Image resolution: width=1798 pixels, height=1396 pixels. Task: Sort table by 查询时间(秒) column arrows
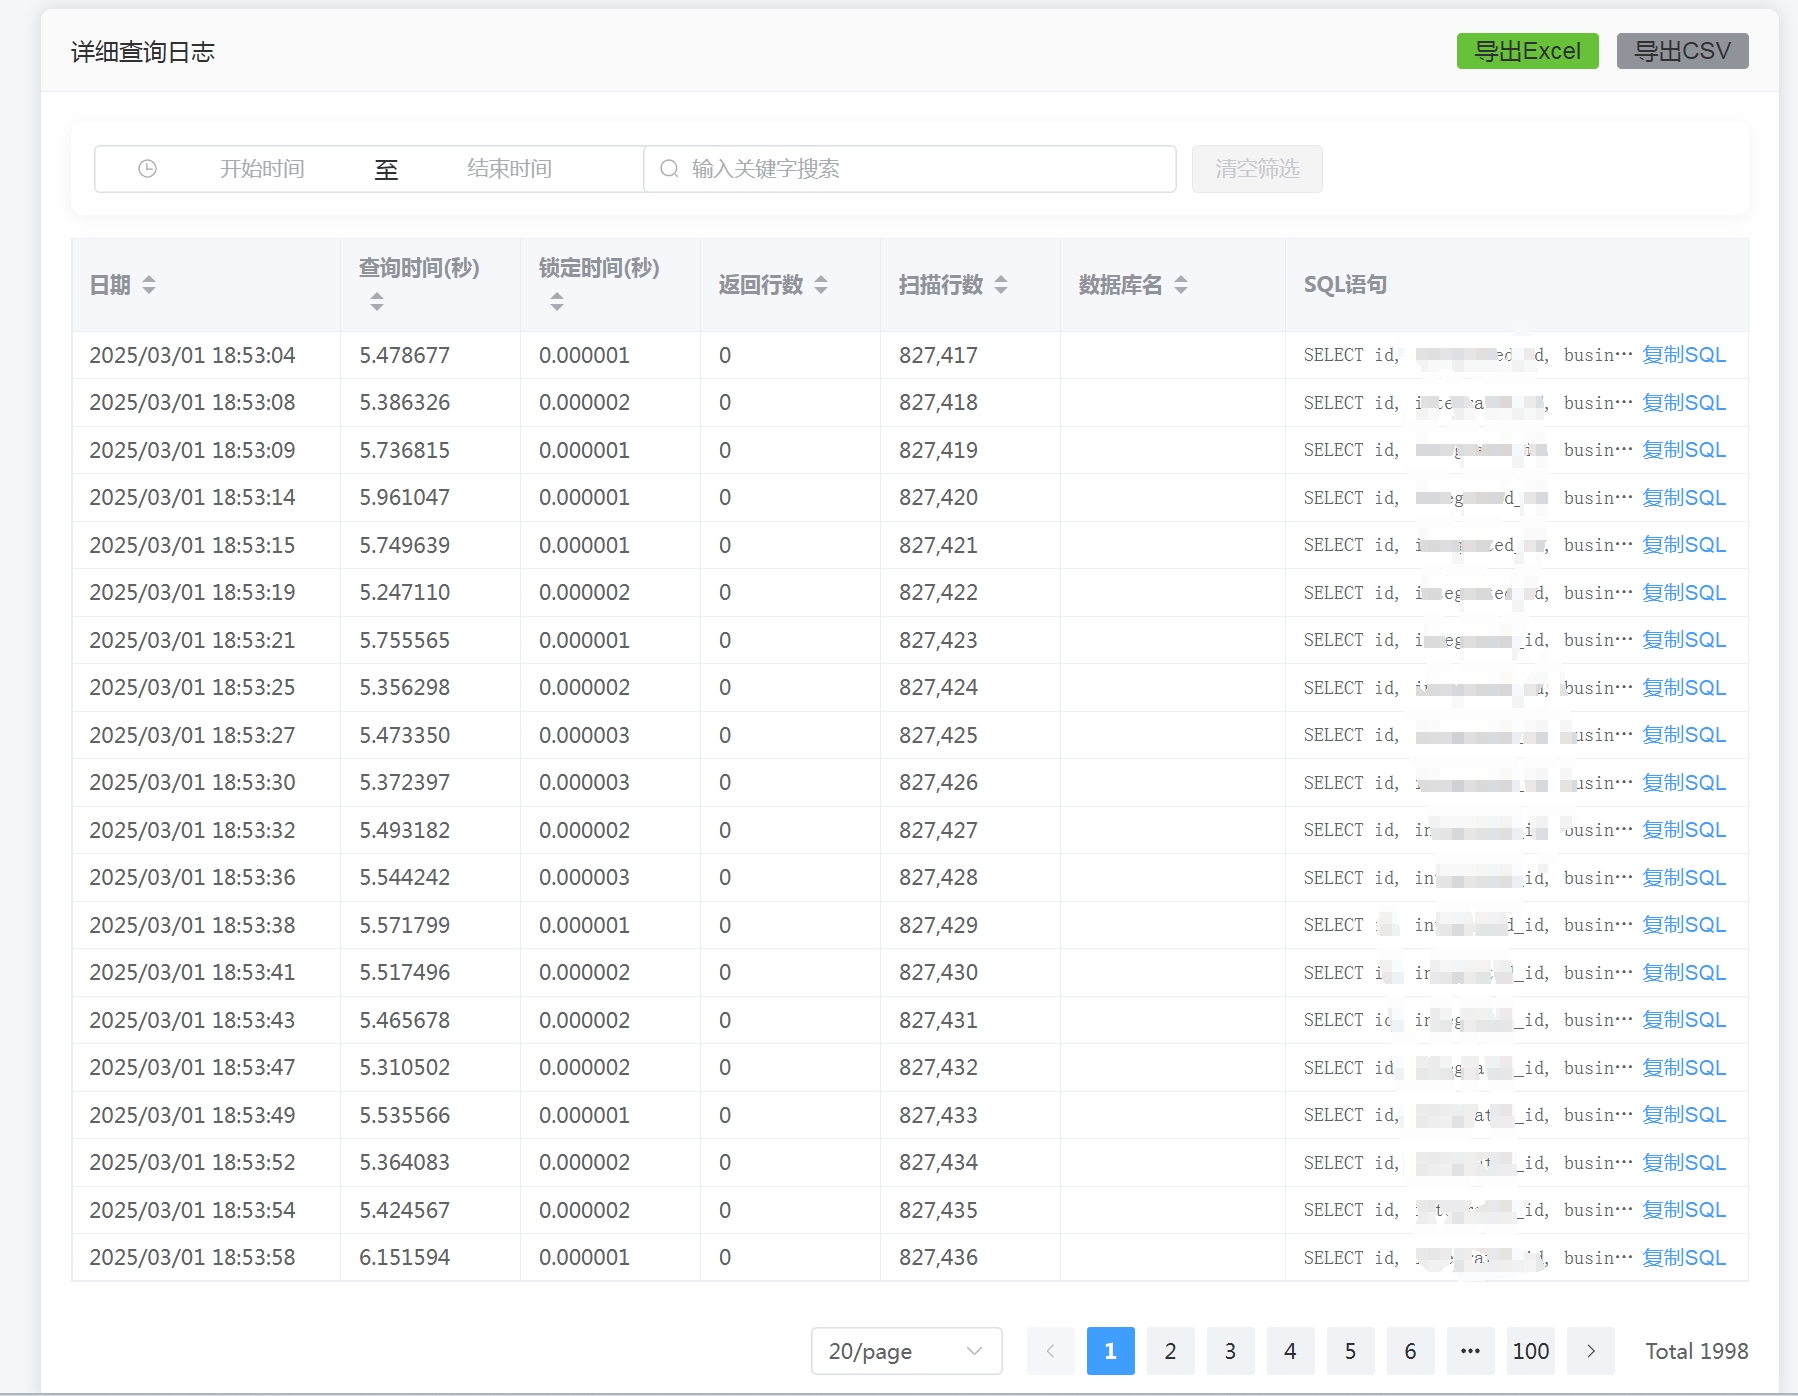[x=377, y=301]
